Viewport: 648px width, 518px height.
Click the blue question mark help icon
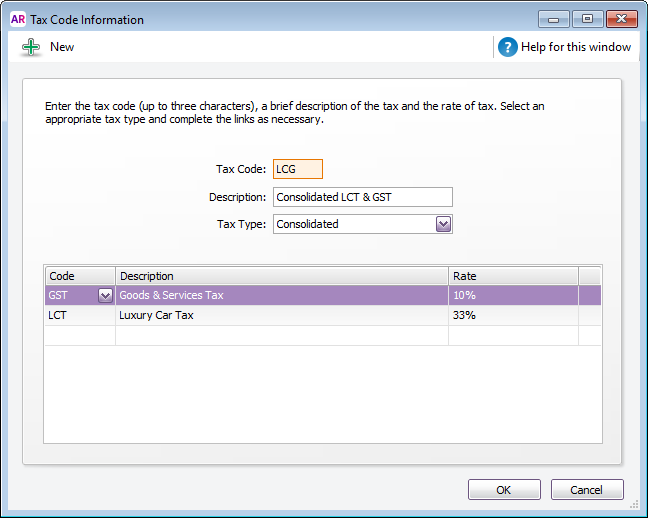pos(508,47)
